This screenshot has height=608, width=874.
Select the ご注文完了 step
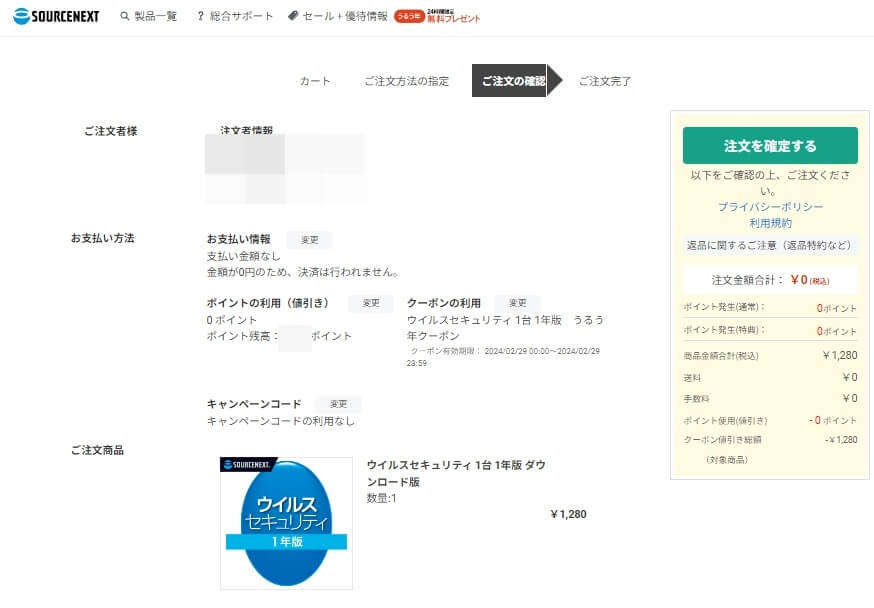605,81
